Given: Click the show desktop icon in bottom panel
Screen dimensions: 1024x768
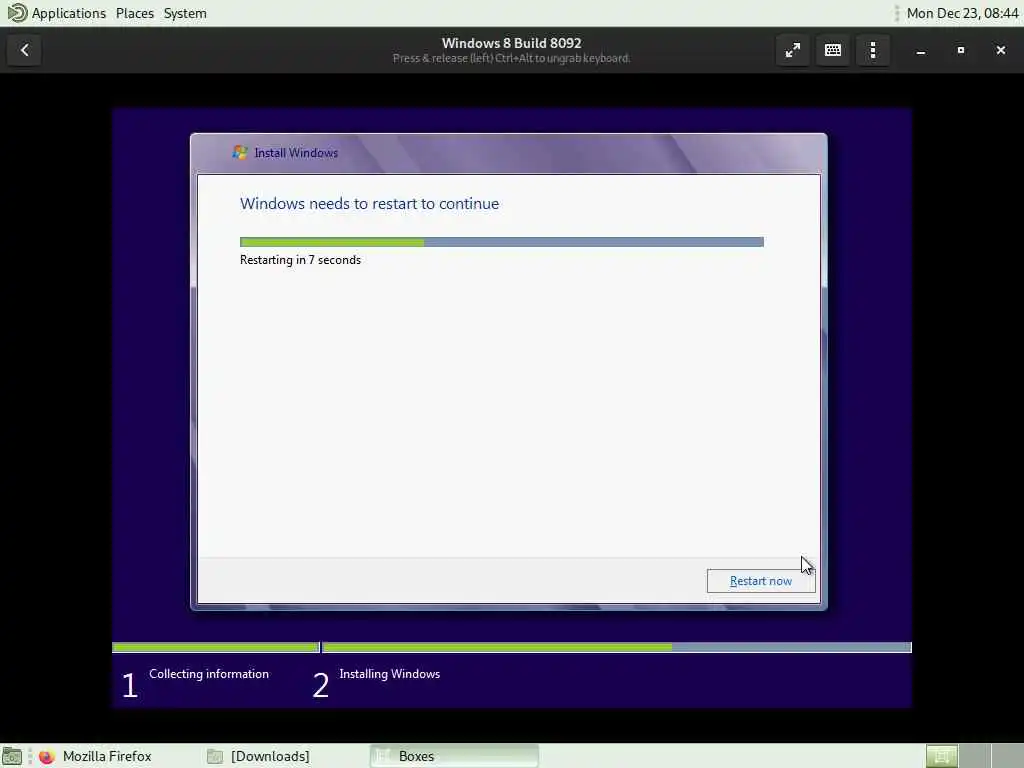Looking at the screenshot, I should coord(12,756).
